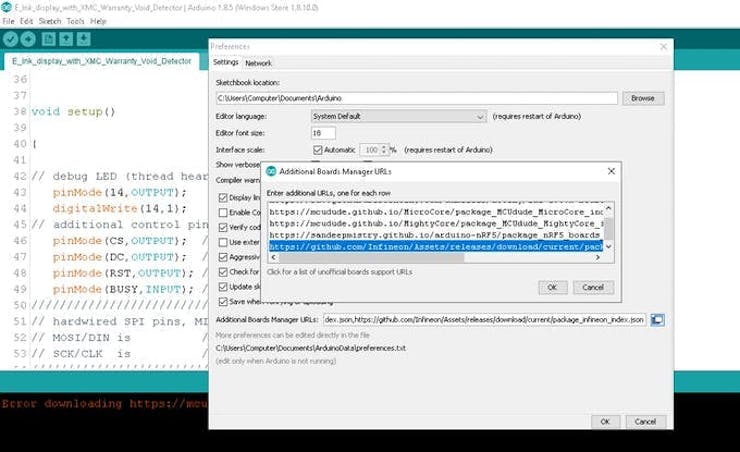Toggle the Enable Code Folding checkbox
Screen dimensions: 740x452
(223, 212)
